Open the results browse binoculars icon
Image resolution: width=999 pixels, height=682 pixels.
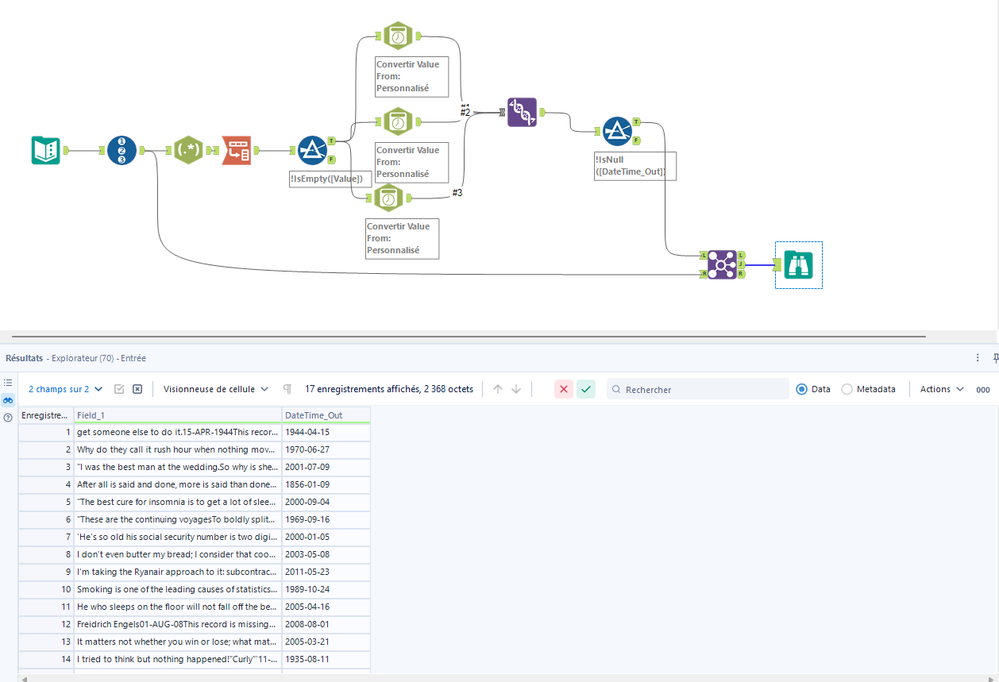(8, 400)
